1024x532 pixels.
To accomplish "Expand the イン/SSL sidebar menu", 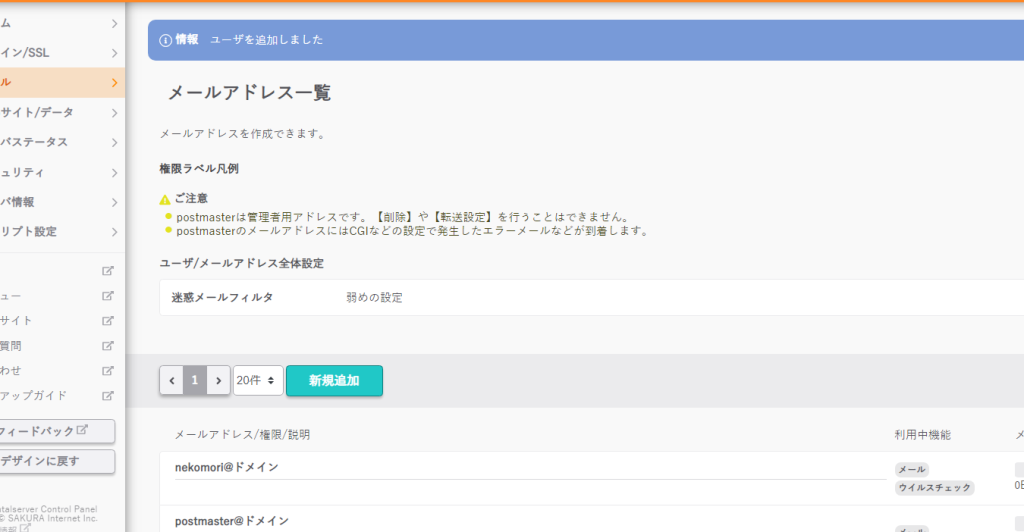I will tap(60, 52).
